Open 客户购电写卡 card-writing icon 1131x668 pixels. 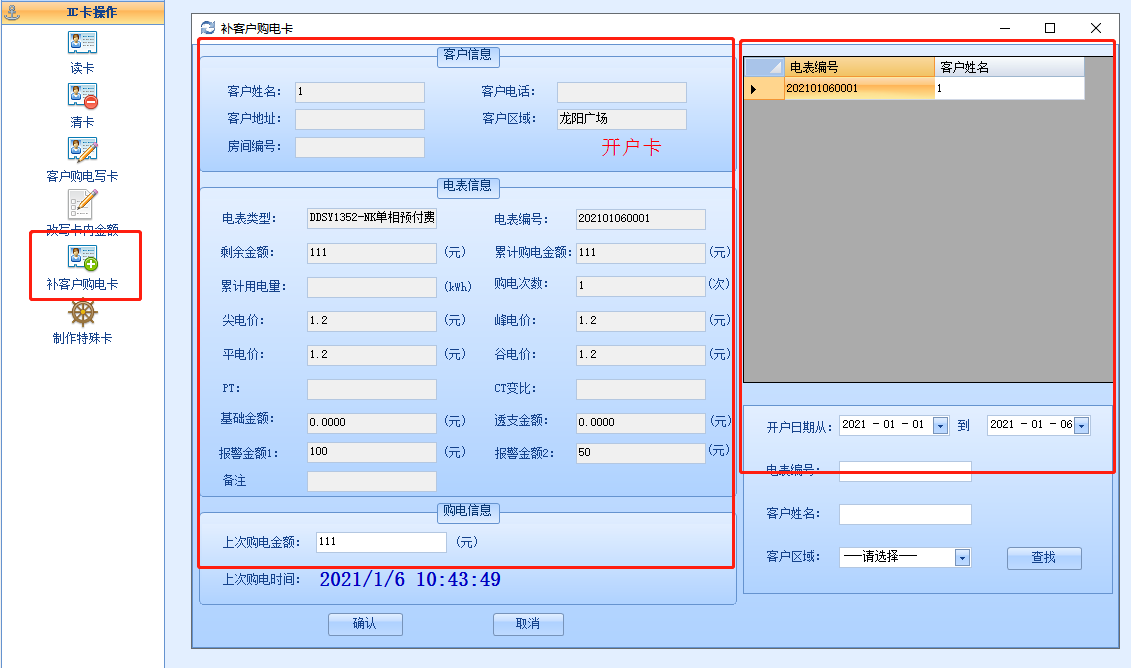pyautogui.click(x=82, y=150)
